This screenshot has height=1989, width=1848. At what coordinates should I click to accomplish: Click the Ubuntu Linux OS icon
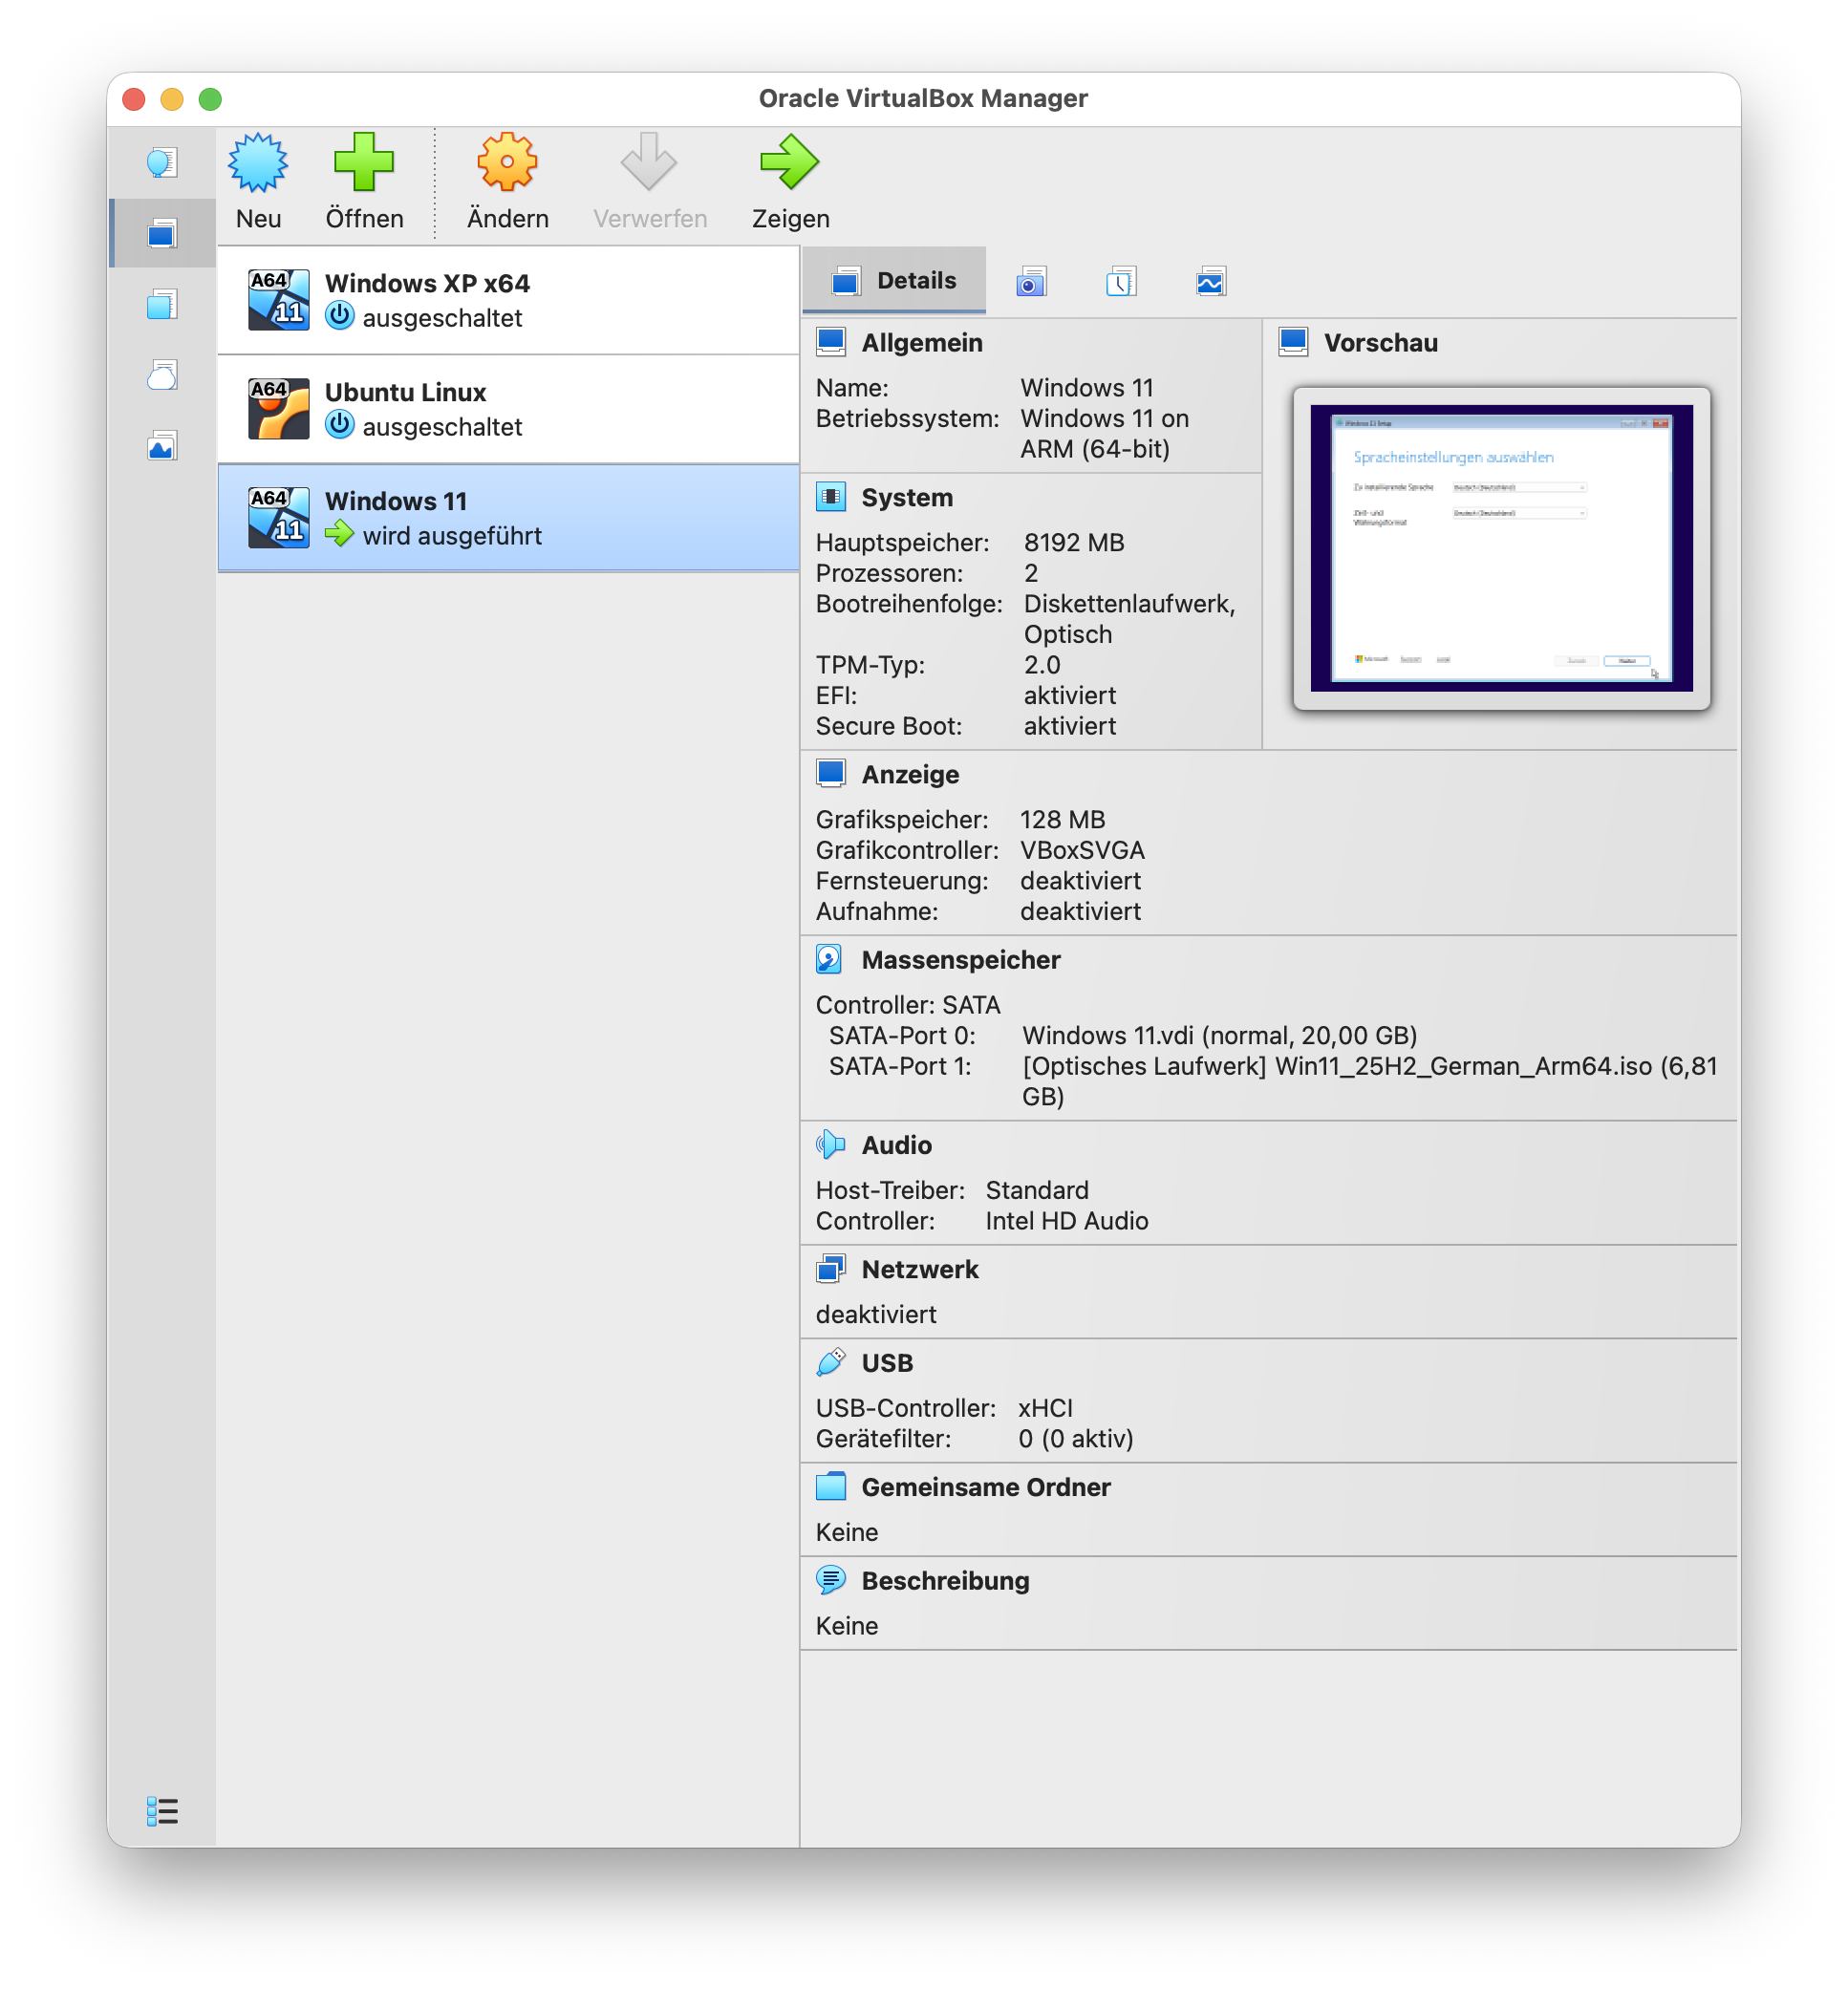click(279, 409)
